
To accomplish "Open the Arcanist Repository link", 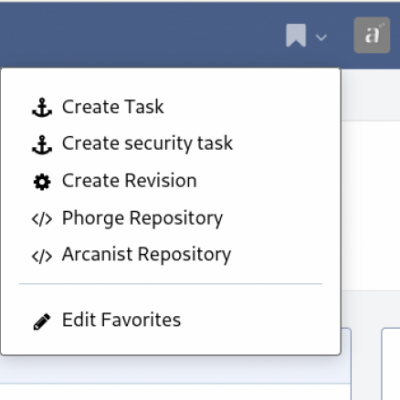I will click(146, 255).
